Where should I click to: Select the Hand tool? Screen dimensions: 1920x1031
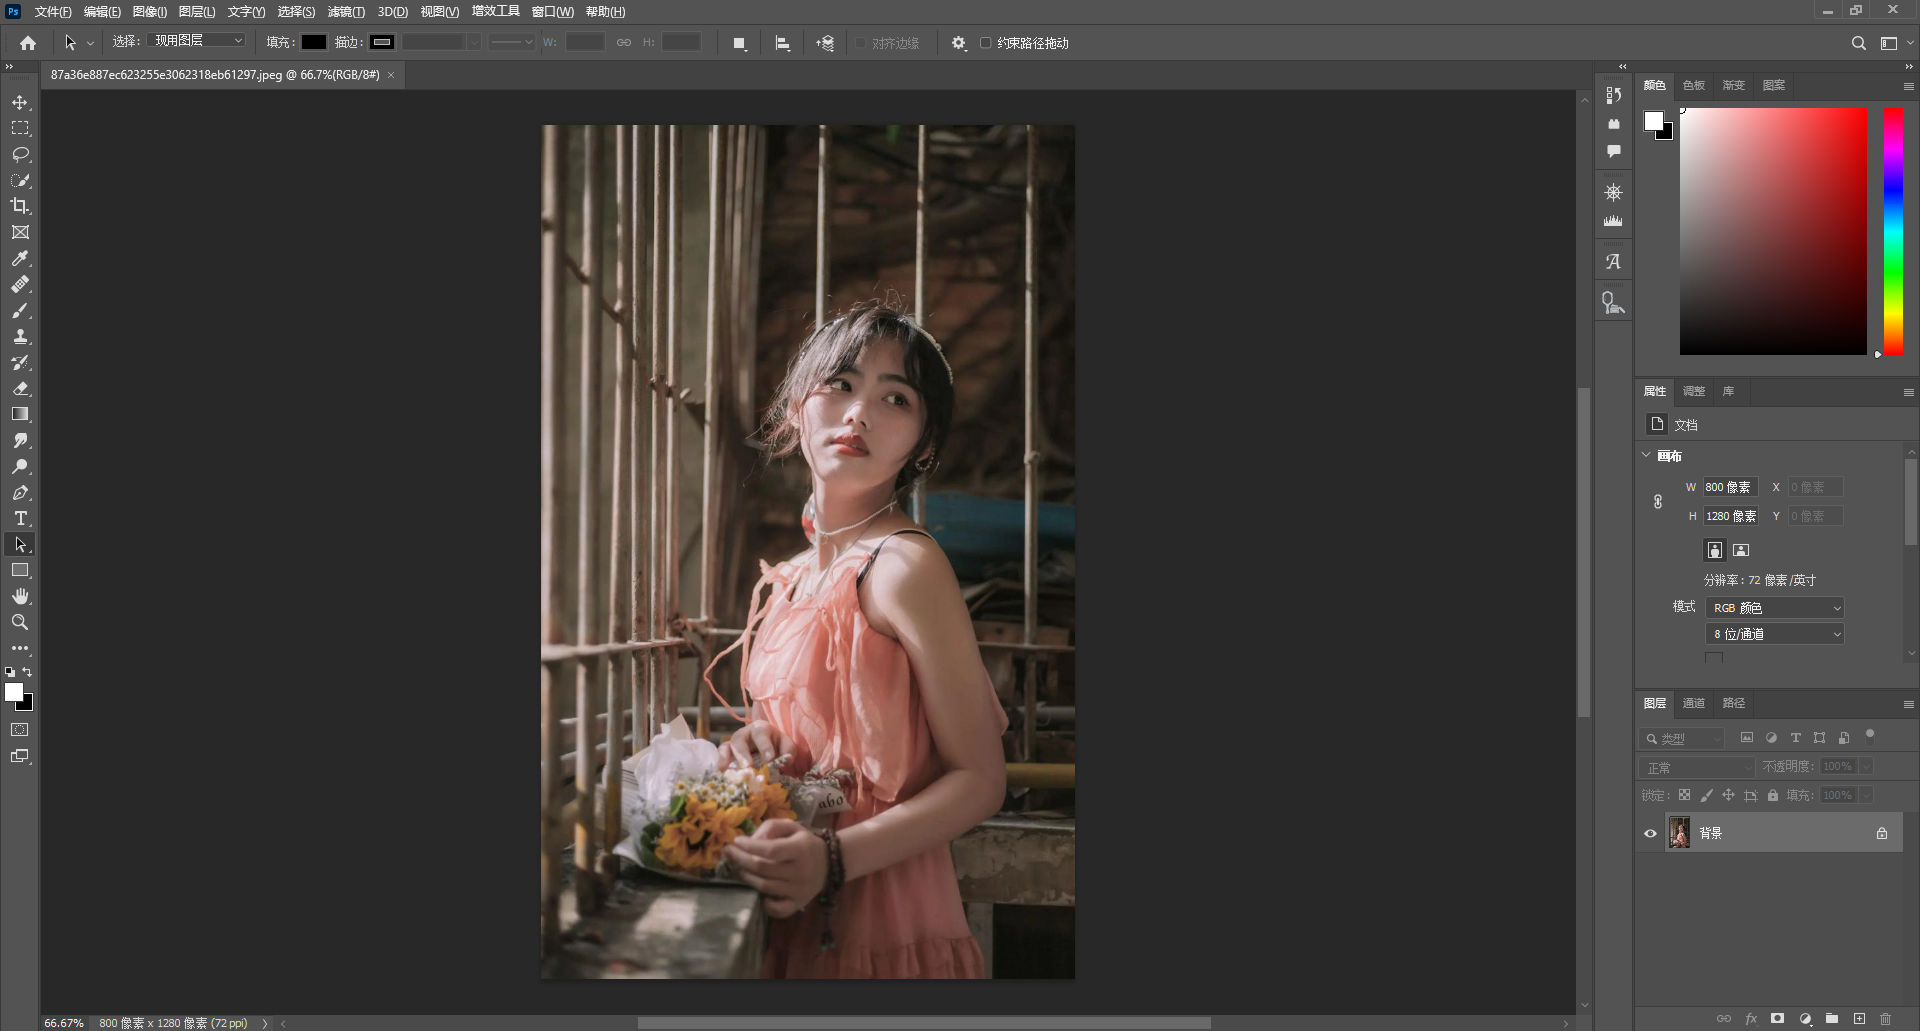click(x=20, y=596)
